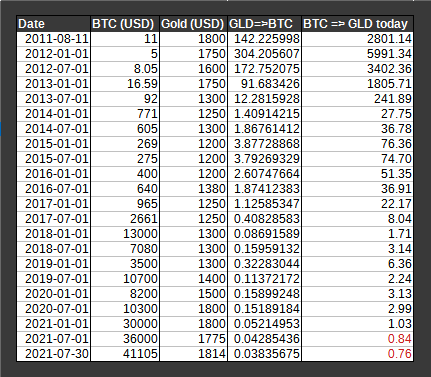Viewport: 431px width, 377px height.
Task: Select ratio cell 304.205607
Action: point(265,54)
